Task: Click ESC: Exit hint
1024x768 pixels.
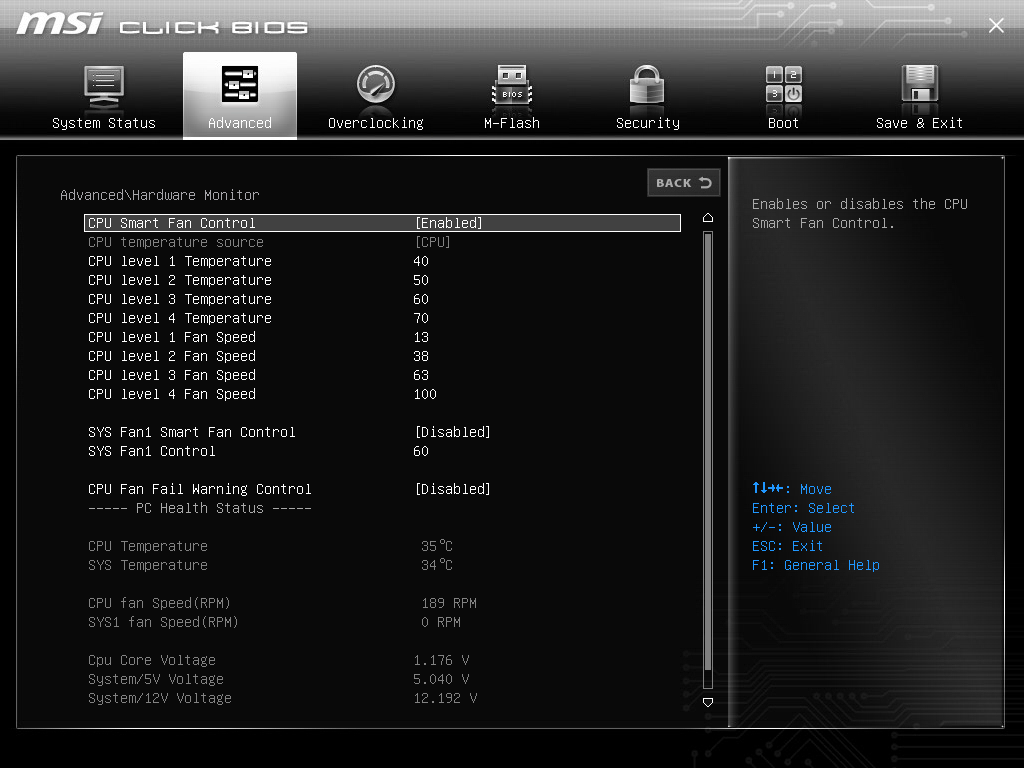Action: 788,546
